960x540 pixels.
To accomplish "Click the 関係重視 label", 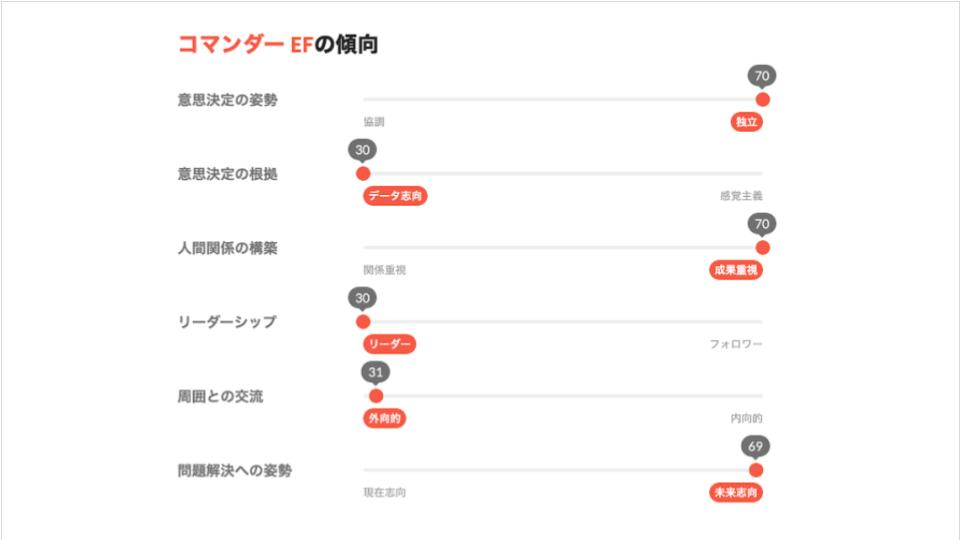I will (384, 270).
